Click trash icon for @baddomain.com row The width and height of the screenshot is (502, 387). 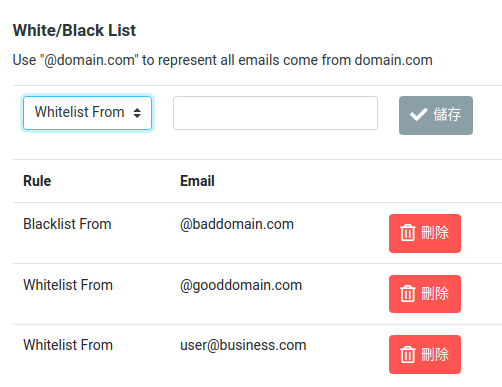click(407, 233)
